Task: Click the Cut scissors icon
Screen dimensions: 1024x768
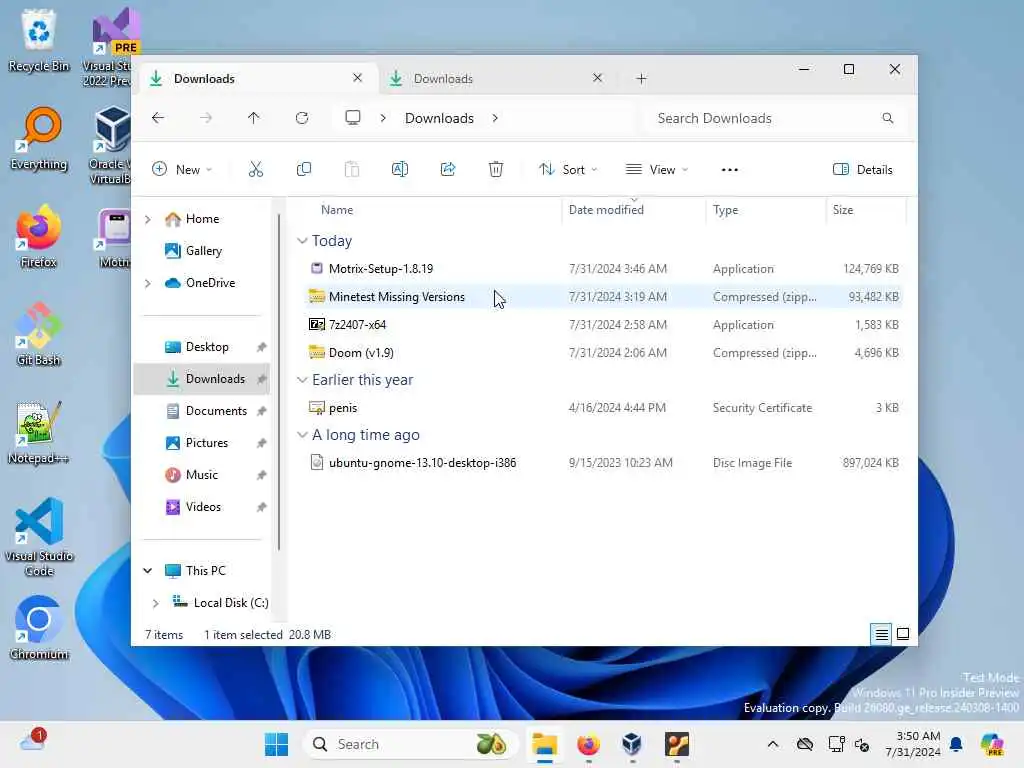Action: pos(255,170)
